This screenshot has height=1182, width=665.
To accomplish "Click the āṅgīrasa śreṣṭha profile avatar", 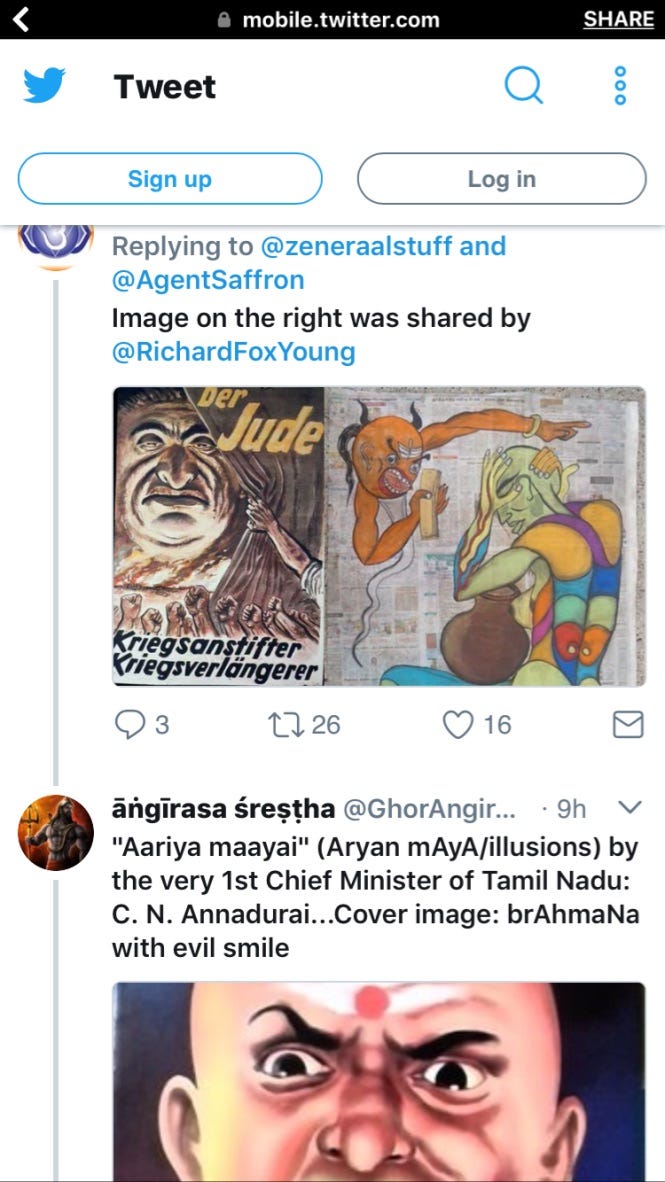I will [56, 832].
